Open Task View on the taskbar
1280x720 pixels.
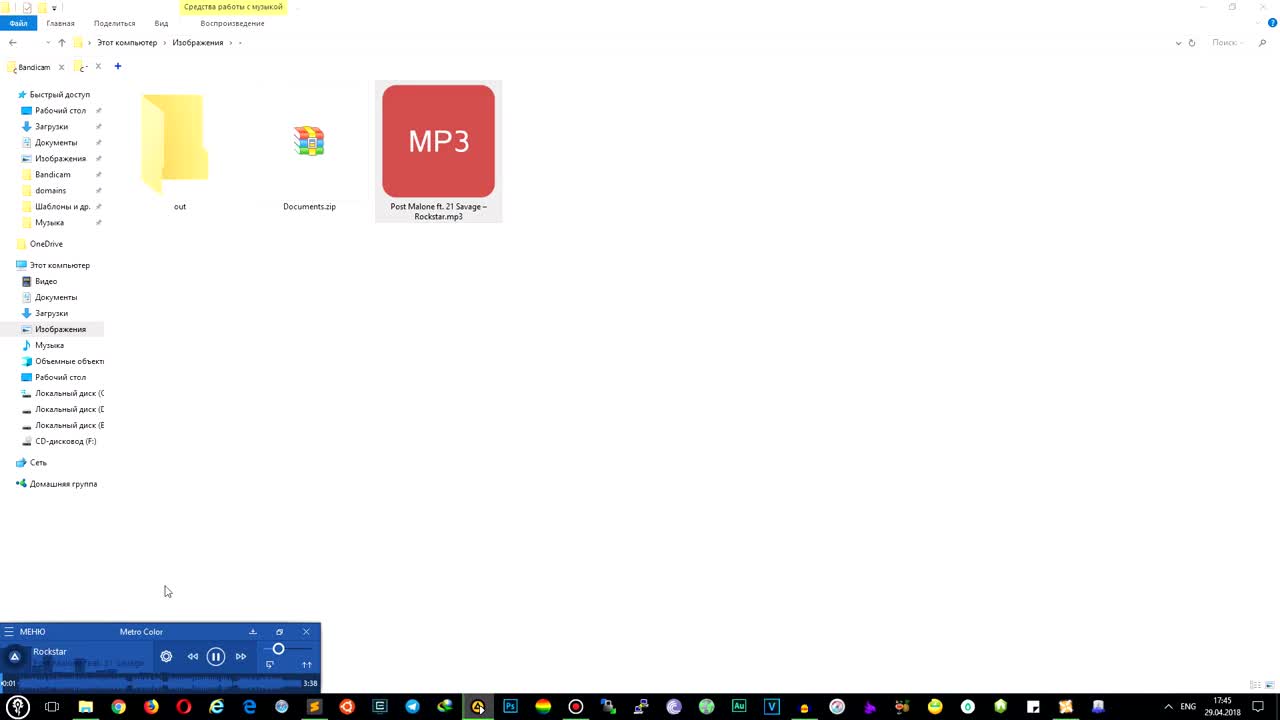52,707
